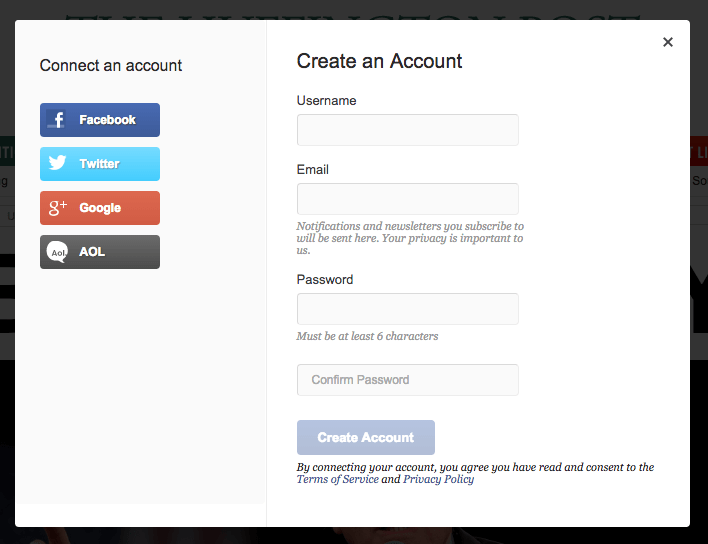Click the Email field label
This screenshot has height=544, width=708.
click(x=313, y=170)
